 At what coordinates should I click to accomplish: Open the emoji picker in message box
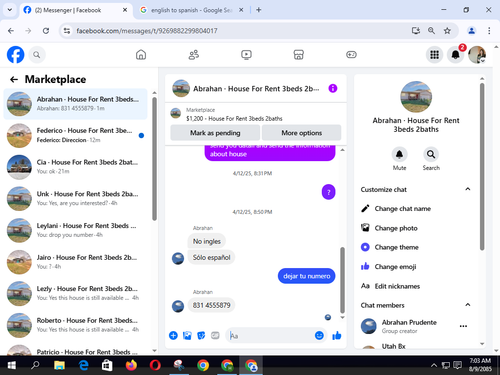pos(319,335)
